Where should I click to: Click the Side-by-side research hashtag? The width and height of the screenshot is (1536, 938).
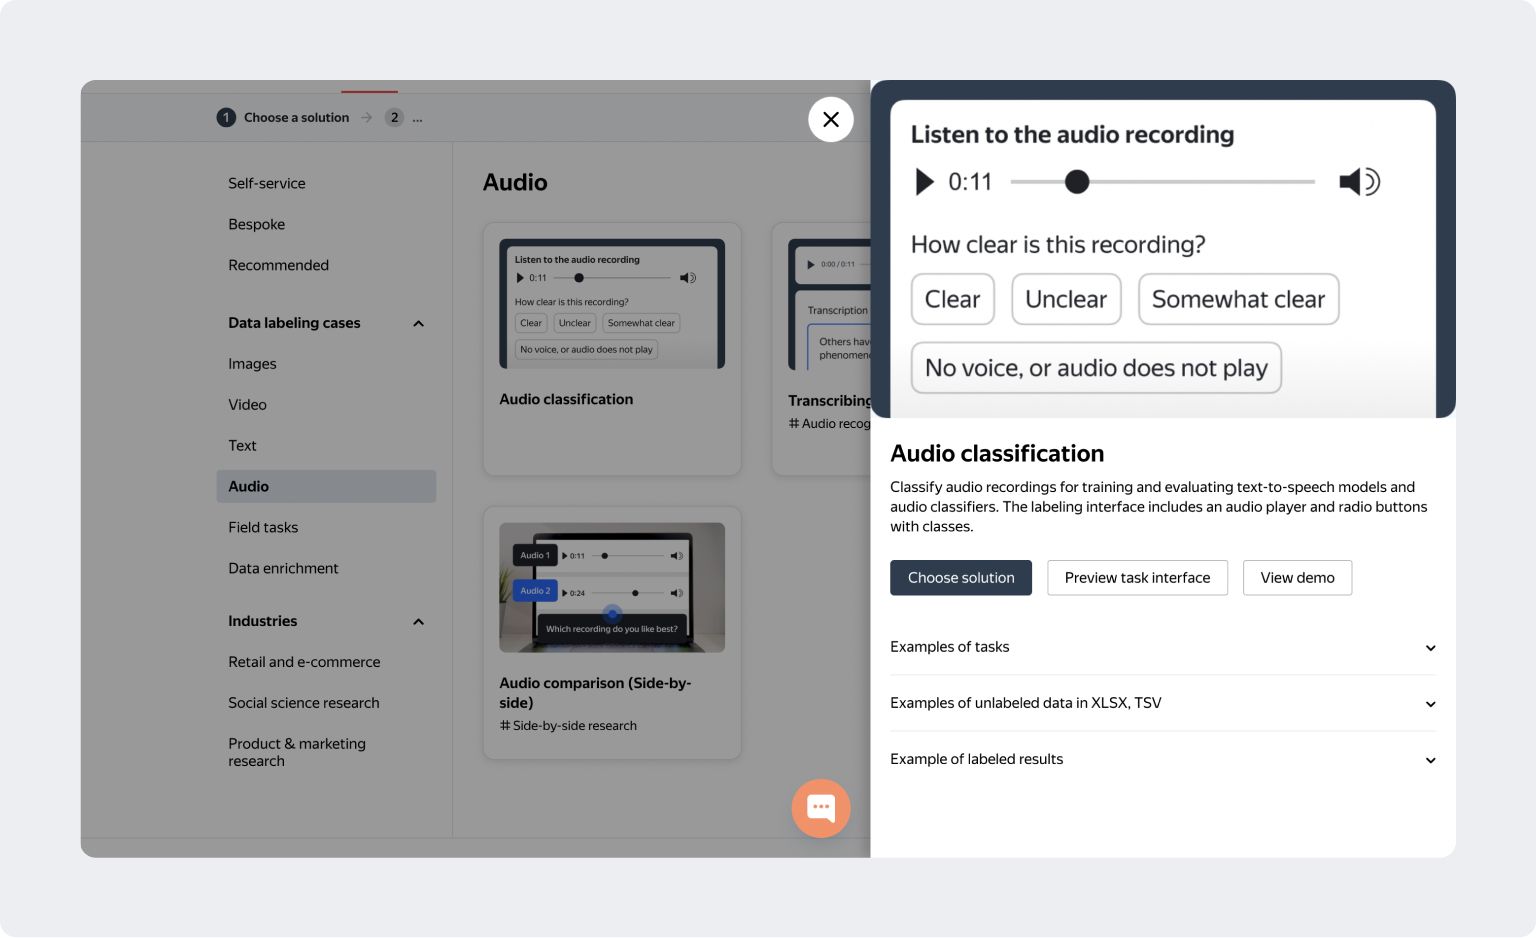click(x=568, y=726)
